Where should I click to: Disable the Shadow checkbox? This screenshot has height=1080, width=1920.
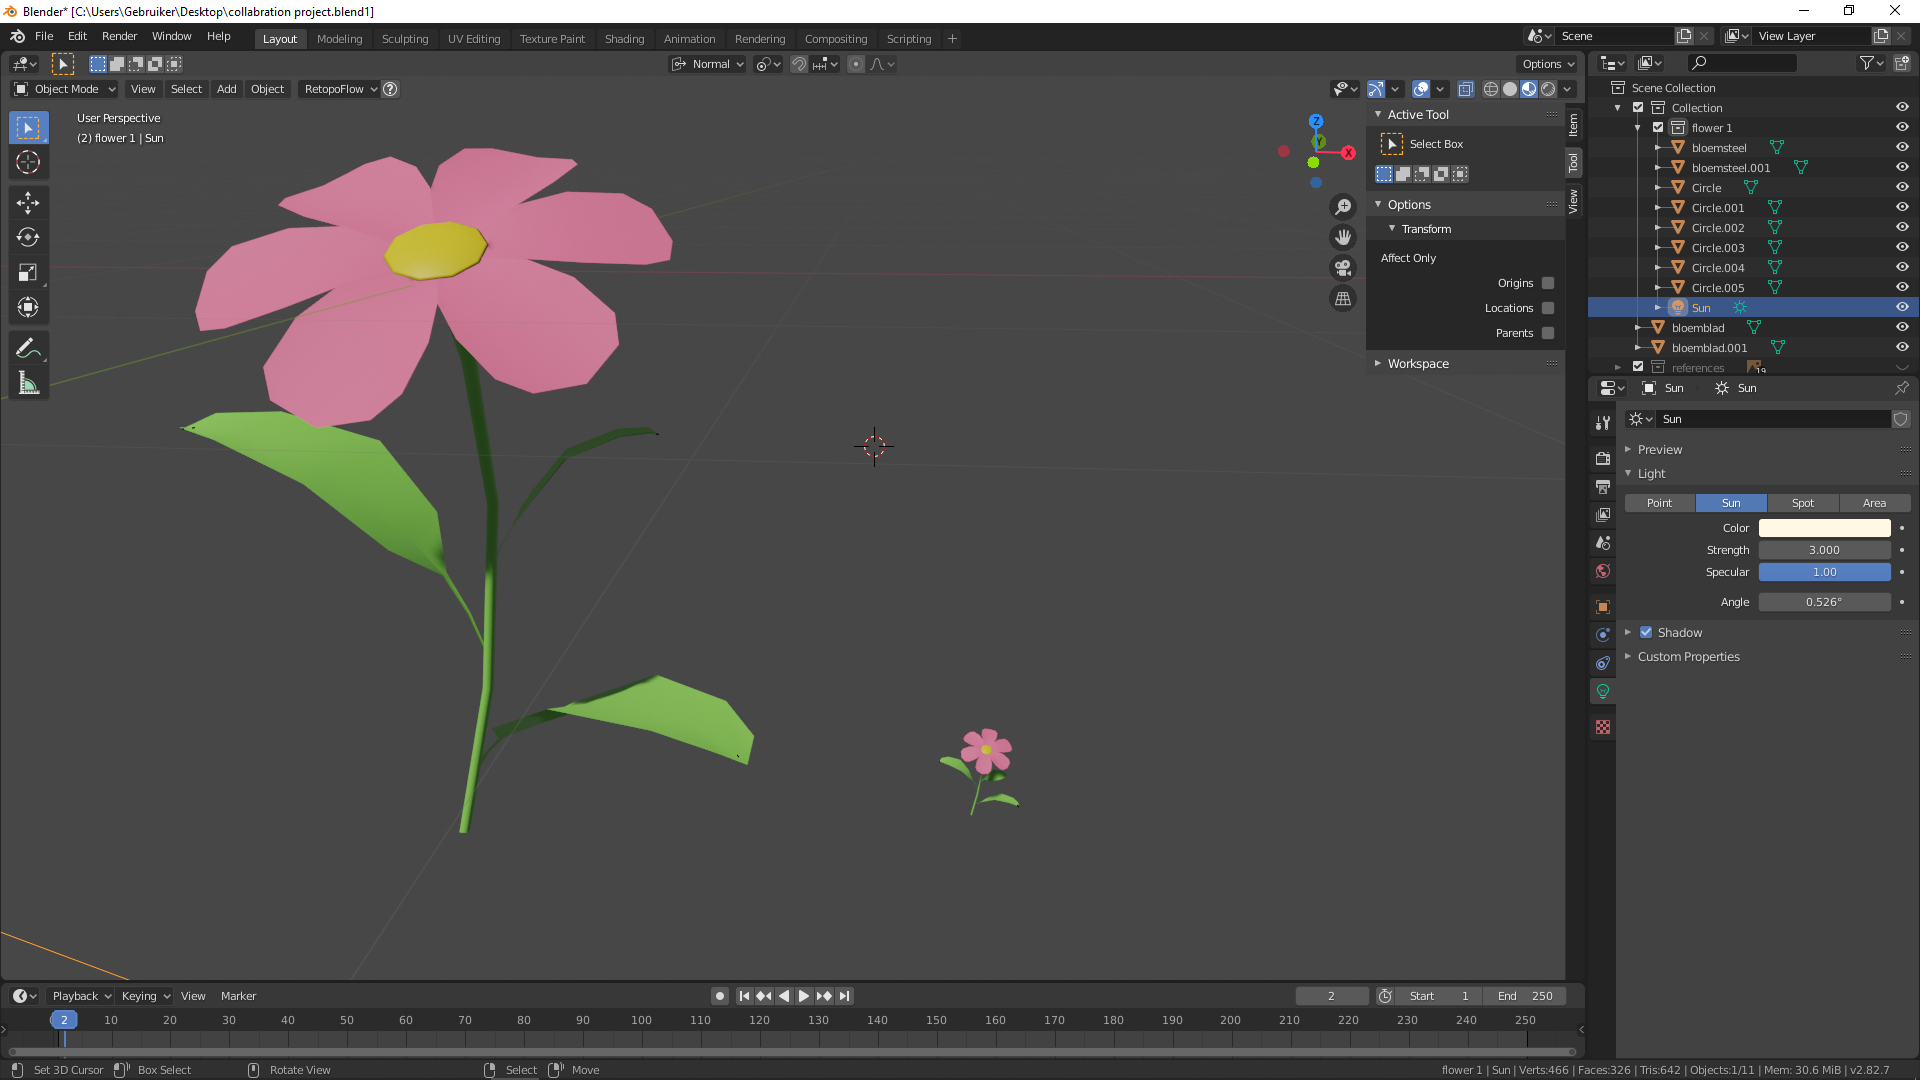[1646, 632]
